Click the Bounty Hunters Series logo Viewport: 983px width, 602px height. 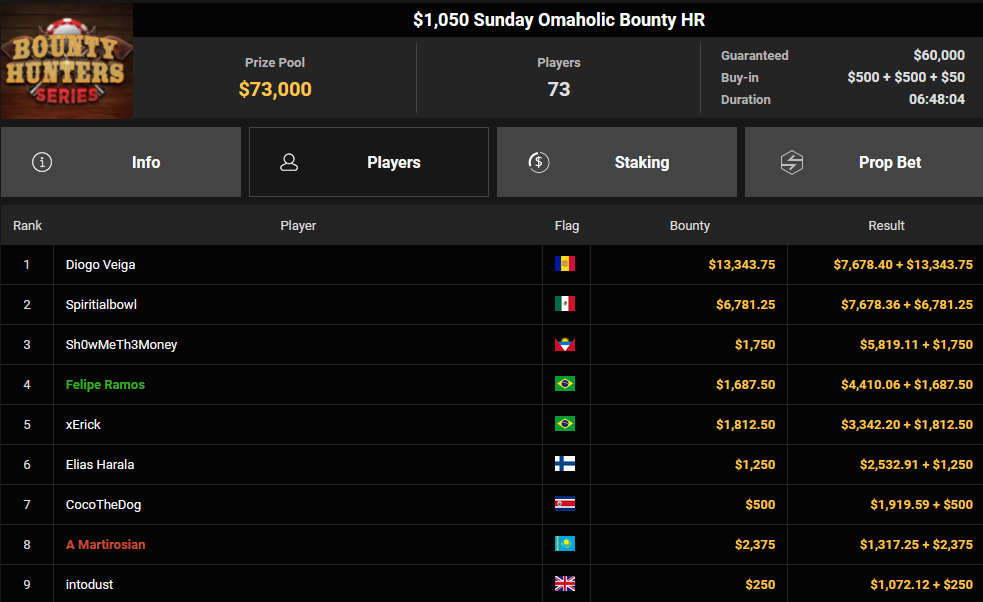click(x=66, y=60)
